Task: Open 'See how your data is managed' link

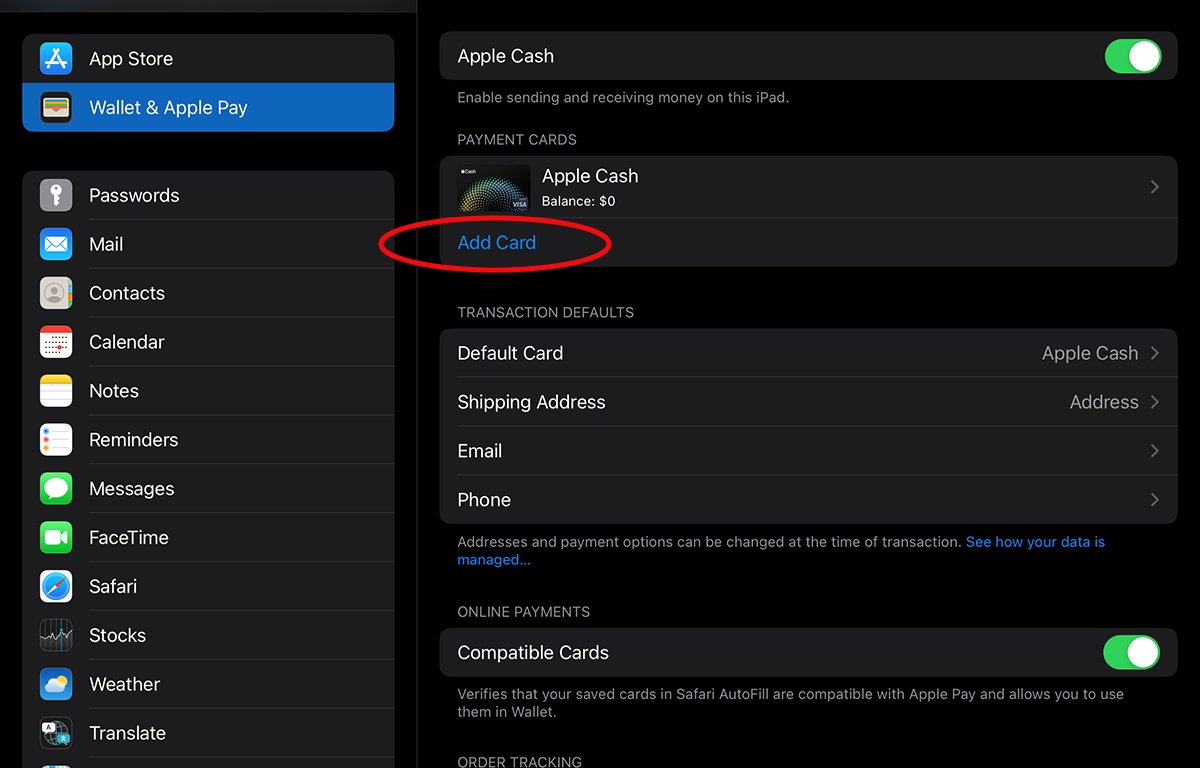Action: (x=781, y=551)
